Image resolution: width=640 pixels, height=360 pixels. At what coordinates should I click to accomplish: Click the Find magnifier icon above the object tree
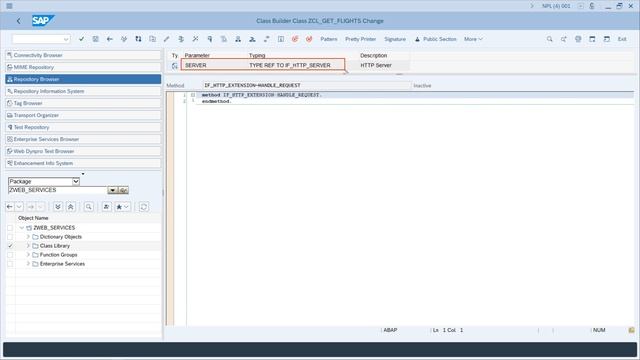click(89, 207)
